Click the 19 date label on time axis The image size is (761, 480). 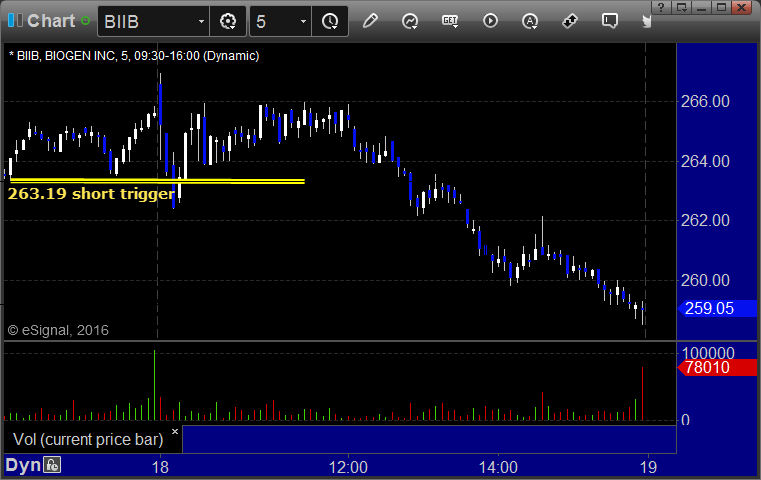pyautogui.click(x=648, y=467)
